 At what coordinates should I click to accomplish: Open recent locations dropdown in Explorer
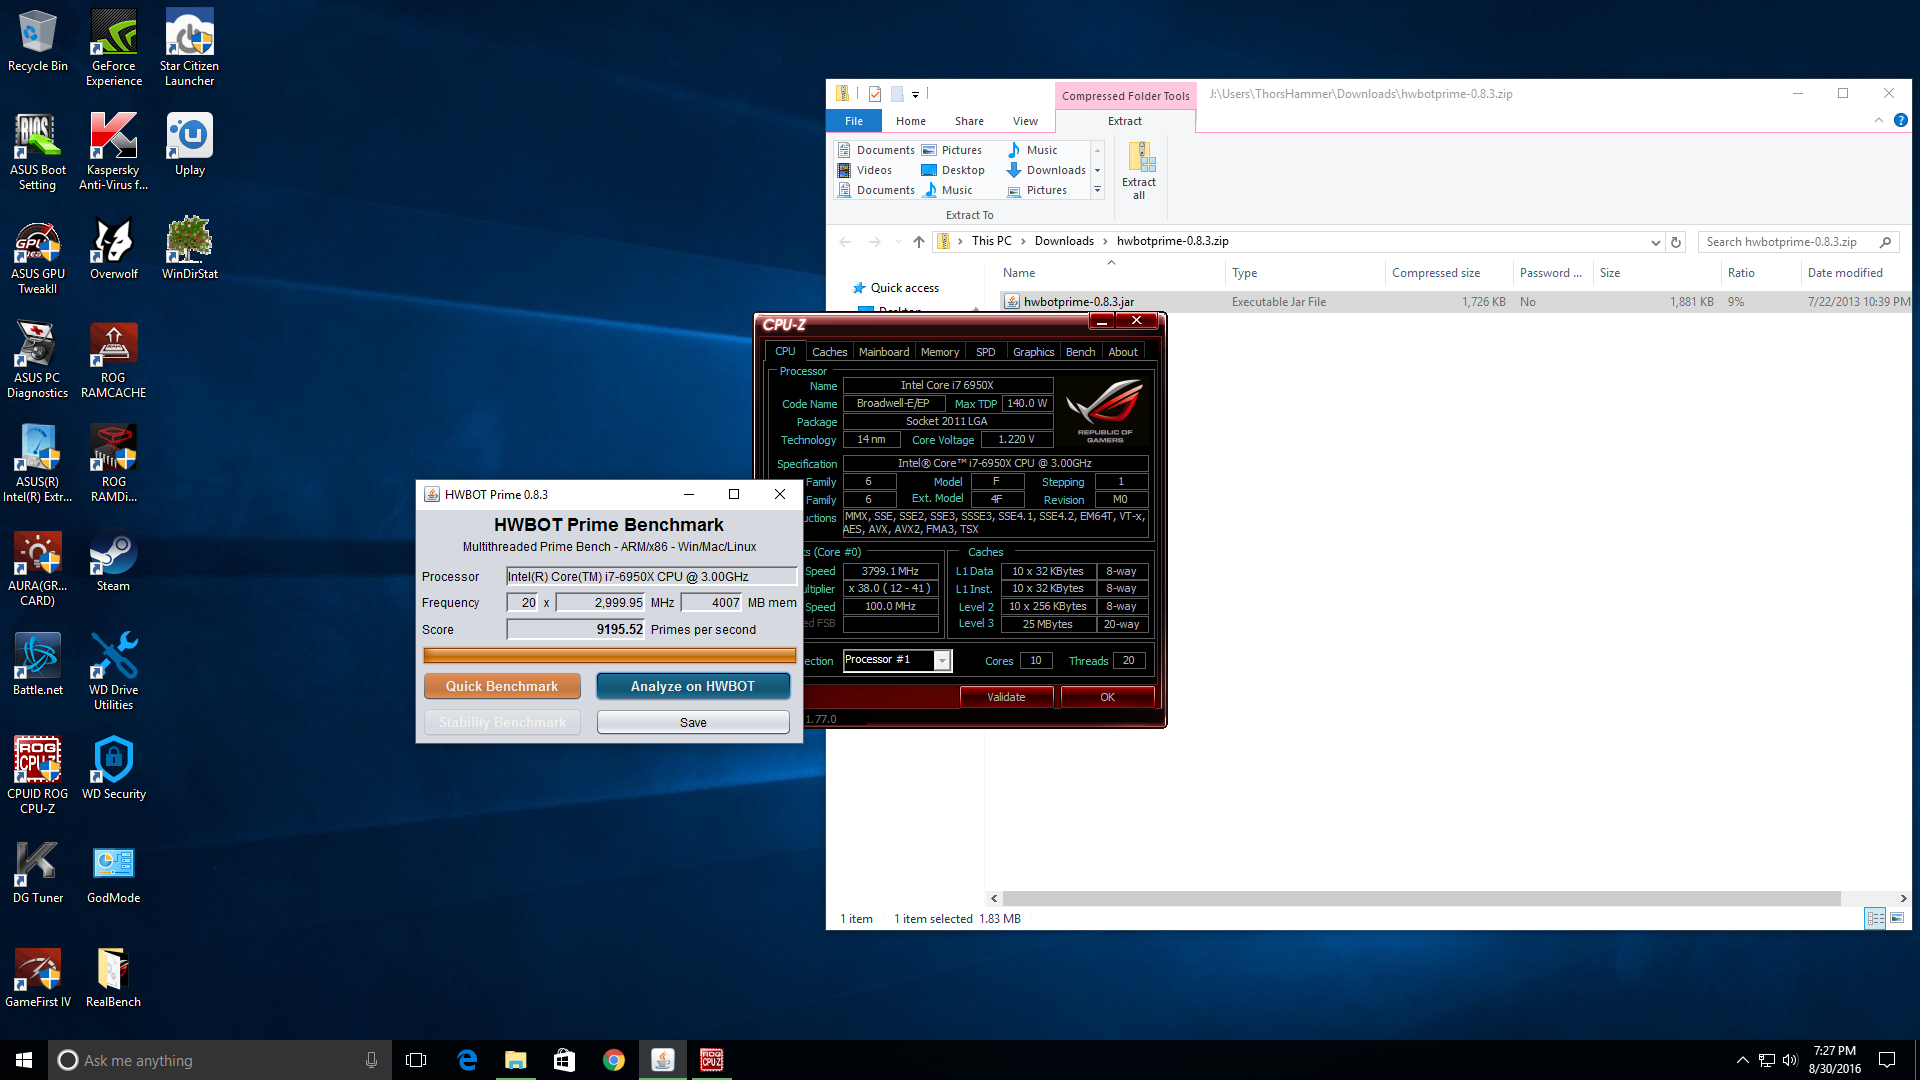(x=898, y=242)
